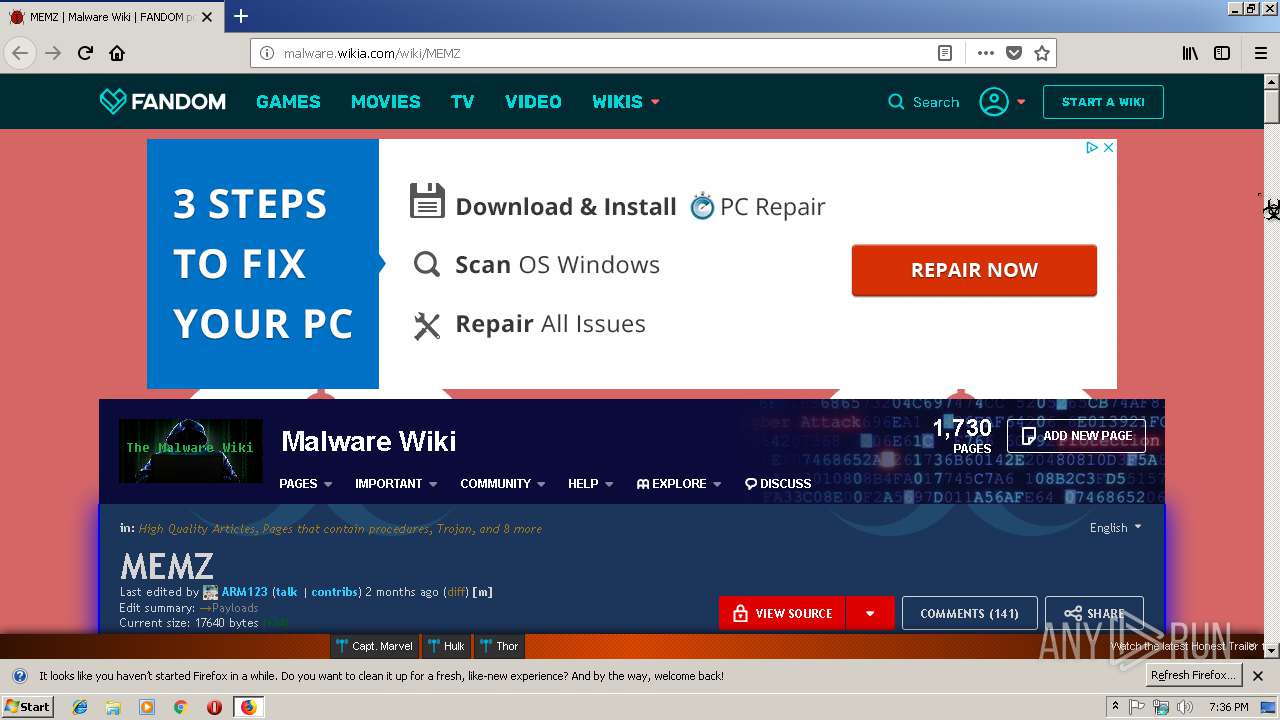Open the GAMES section
The height and width of the screenshot is (720, 1280).
click(x=288, y=101)
